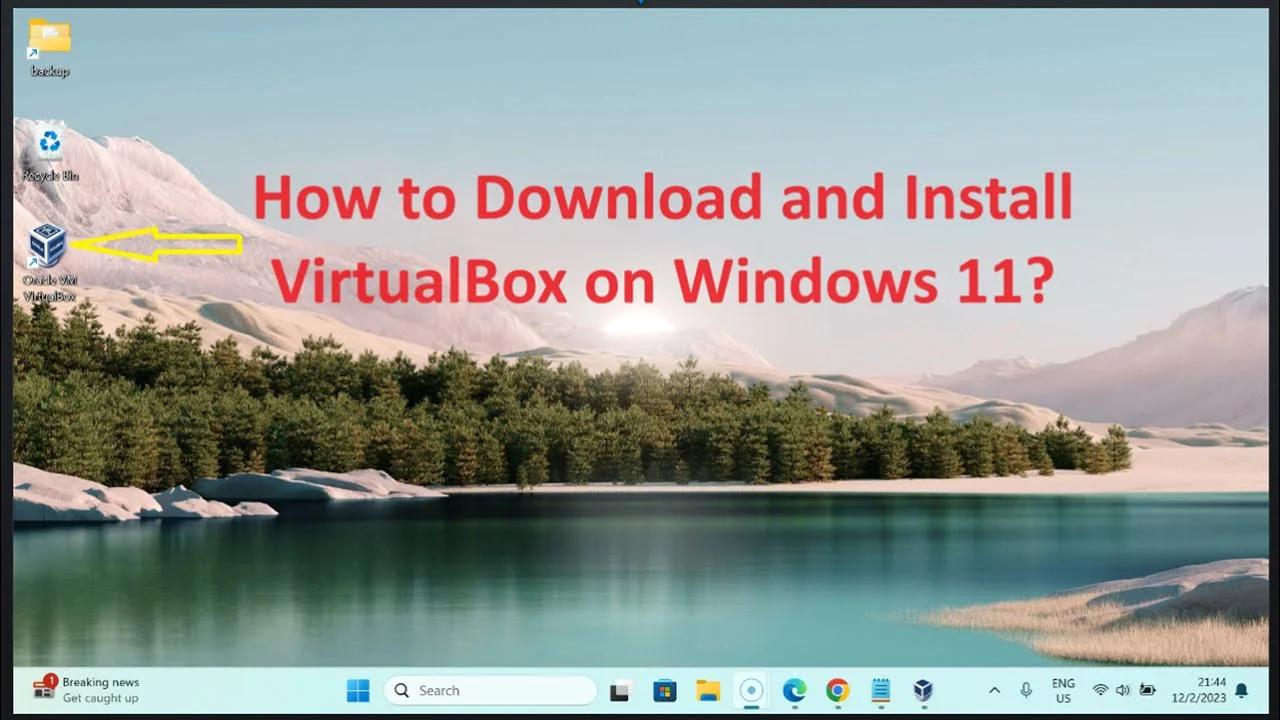Viewport: 1280px width, 720px height.
Task: Open Google Chrome from the taskbar
Action: (x=835, y=690)
